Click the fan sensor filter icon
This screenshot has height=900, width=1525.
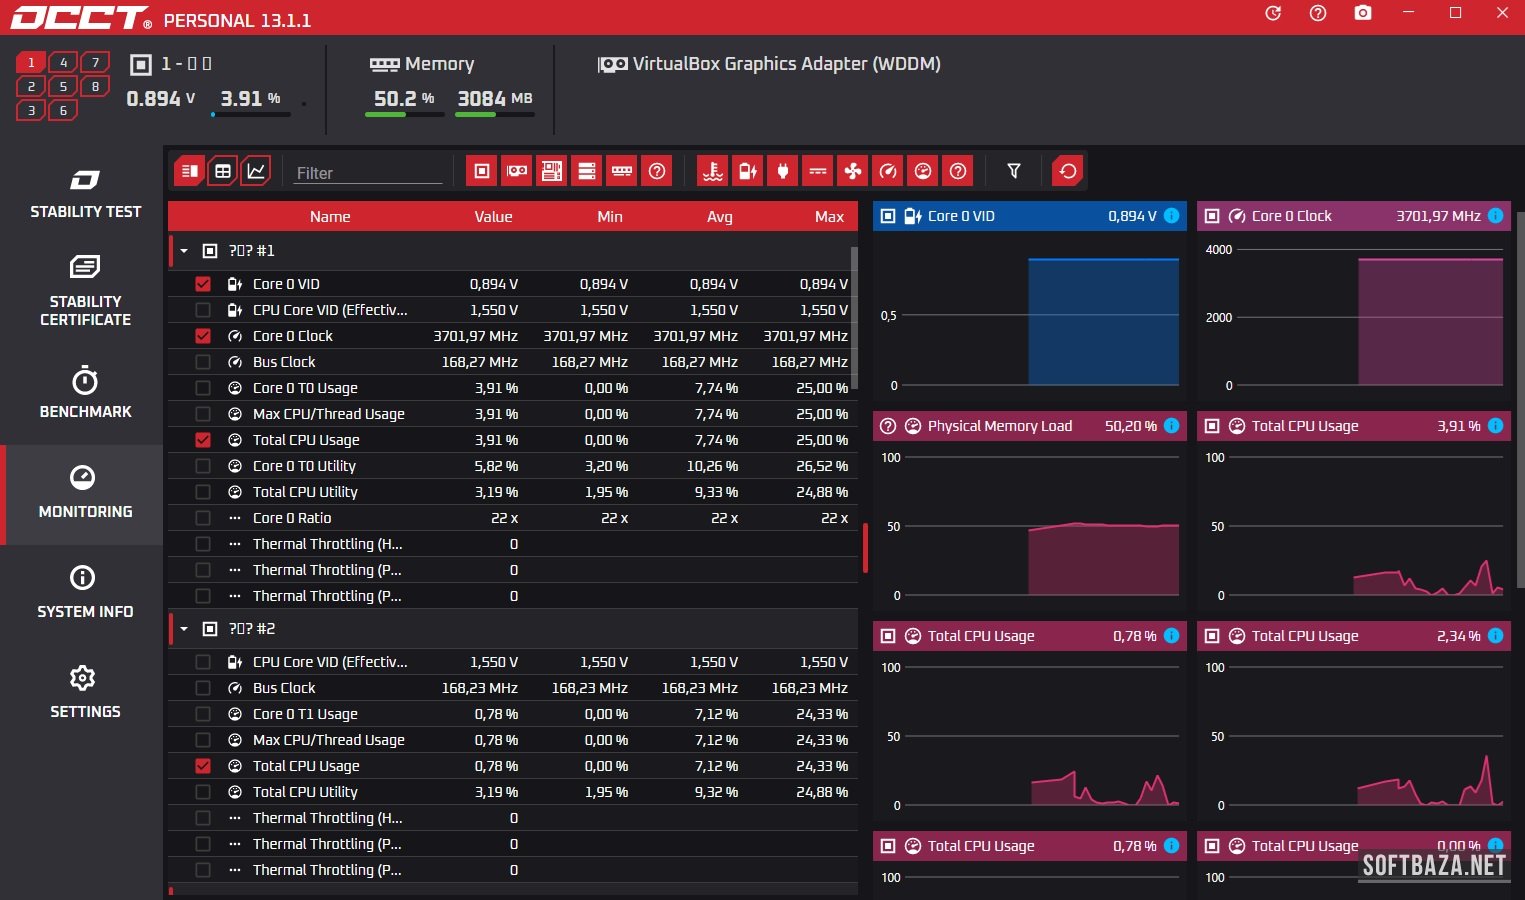(x=853, y=171)
